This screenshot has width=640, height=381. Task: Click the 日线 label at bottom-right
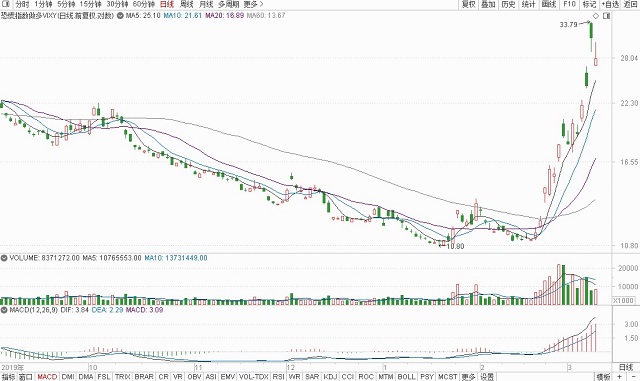pos(625,367)
